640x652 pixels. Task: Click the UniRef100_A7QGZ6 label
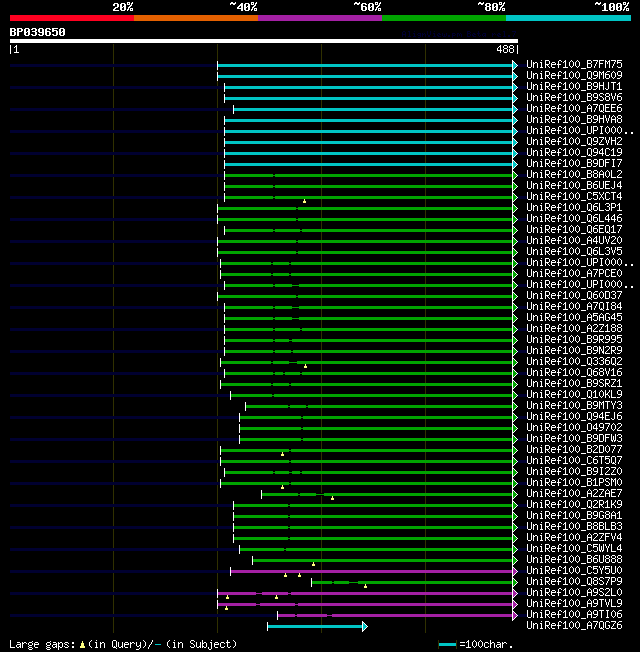pos(574,626)
